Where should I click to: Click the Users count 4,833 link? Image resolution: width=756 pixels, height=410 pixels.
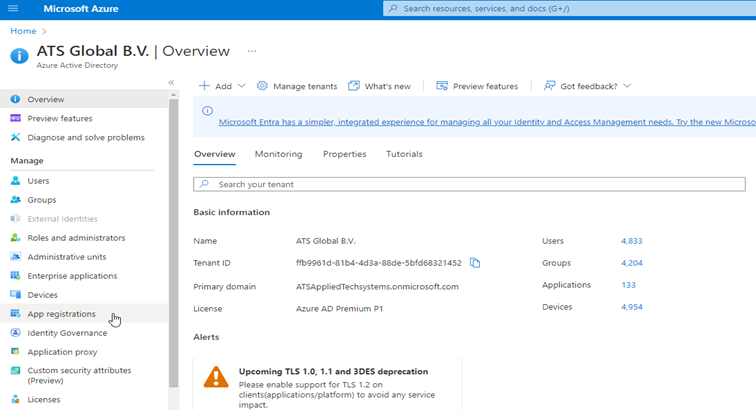[x=631, y=241]
